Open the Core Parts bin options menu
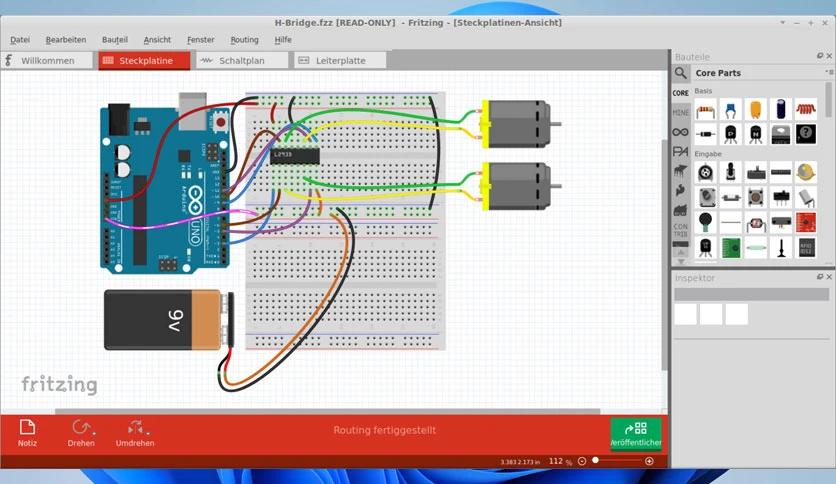836x484 pixels. tap(829, 72)
